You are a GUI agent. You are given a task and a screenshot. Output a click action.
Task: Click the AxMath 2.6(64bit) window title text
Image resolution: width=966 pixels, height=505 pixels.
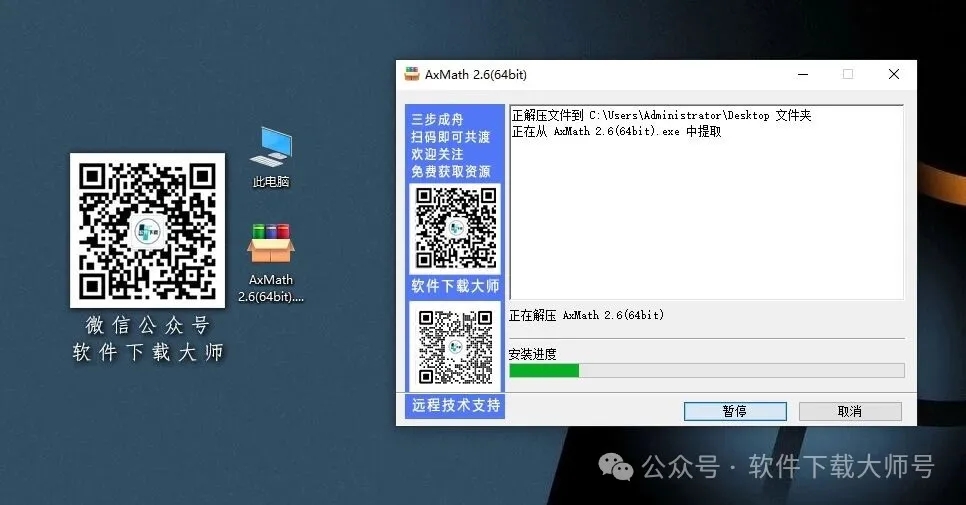pyautogui.click(x=476, y=75)
